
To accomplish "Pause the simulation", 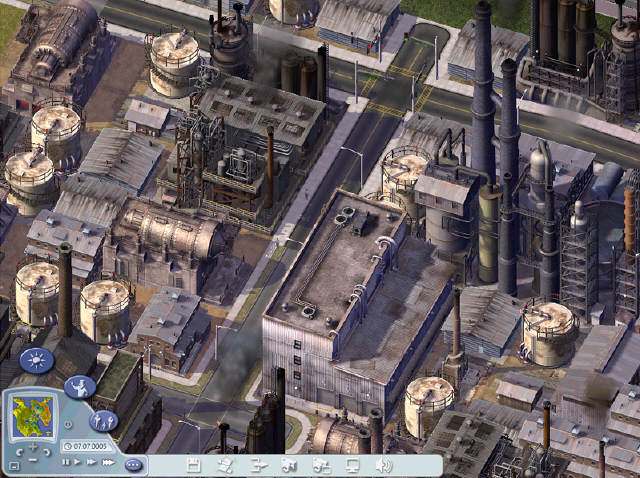I will (x=66, y=462).
